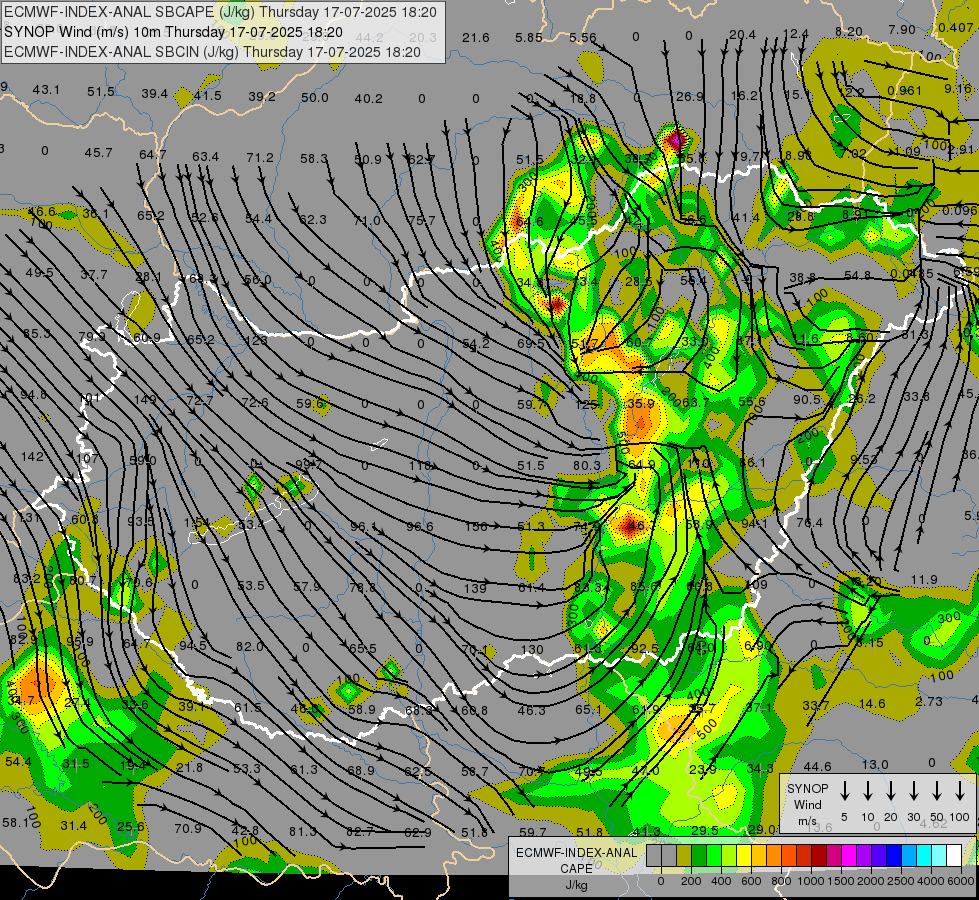The image size is (979, 900).
Task: Click the map value 46.3
Action: pyautogui.click(x=531, y=710)
